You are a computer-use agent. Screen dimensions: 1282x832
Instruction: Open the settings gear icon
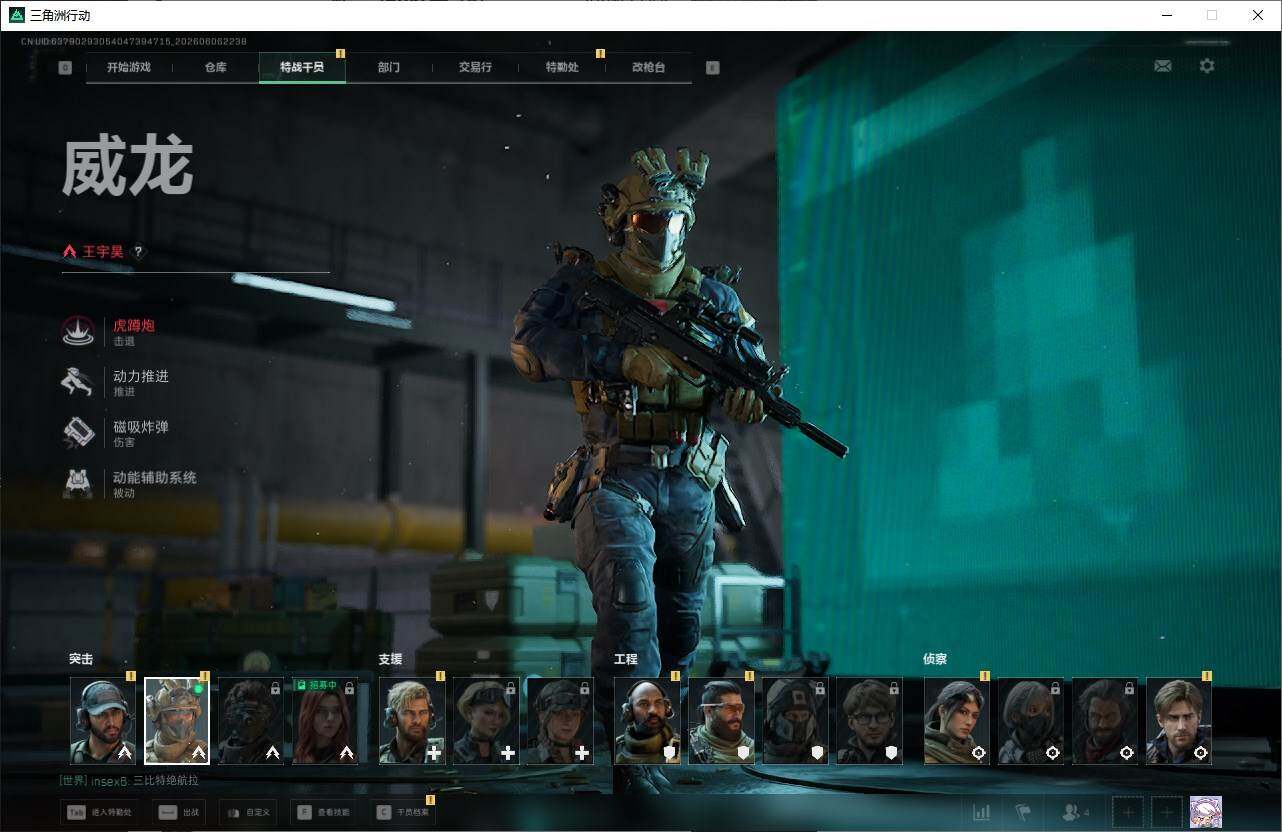(x=1207, y=66)
